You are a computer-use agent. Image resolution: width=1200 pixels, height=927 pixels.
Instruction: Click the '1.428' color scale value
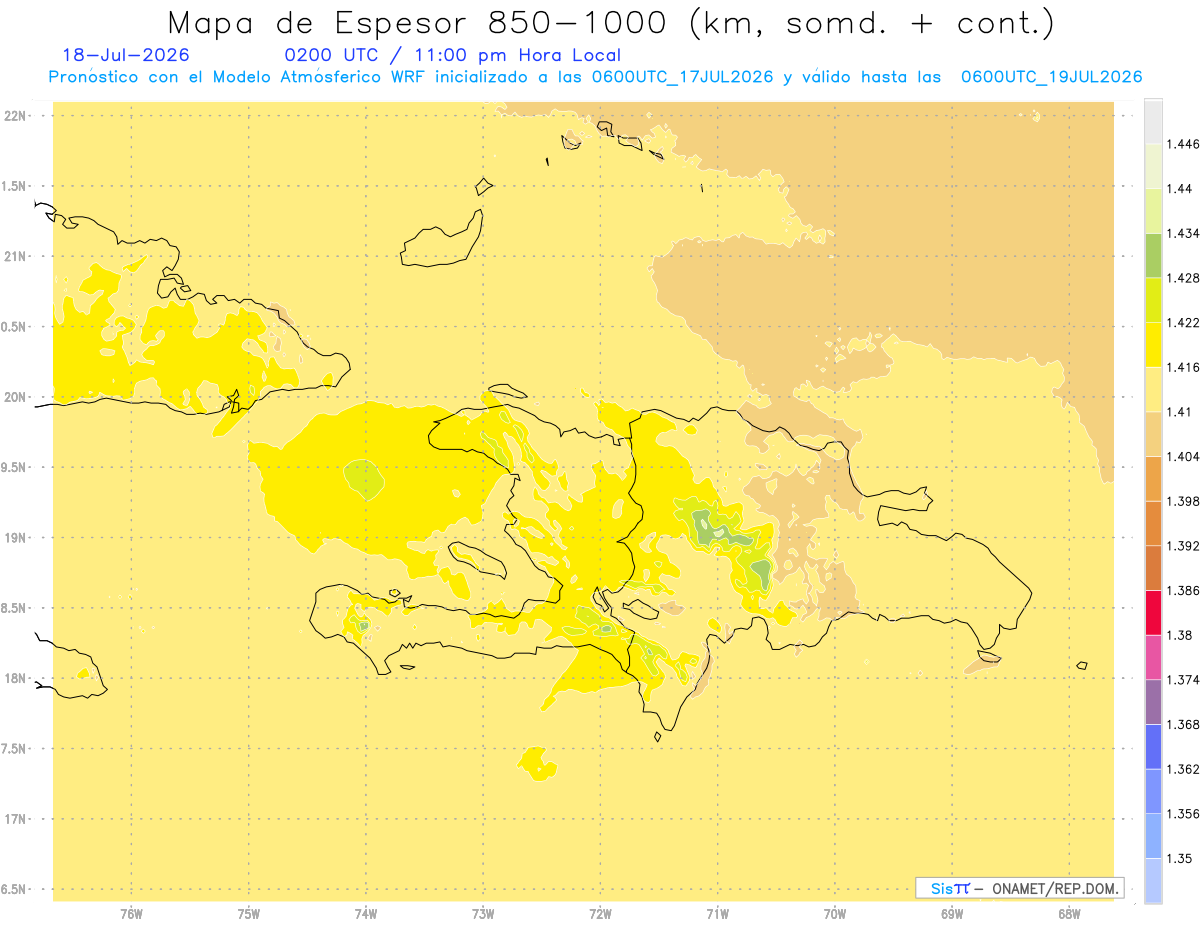point(1183,278)
